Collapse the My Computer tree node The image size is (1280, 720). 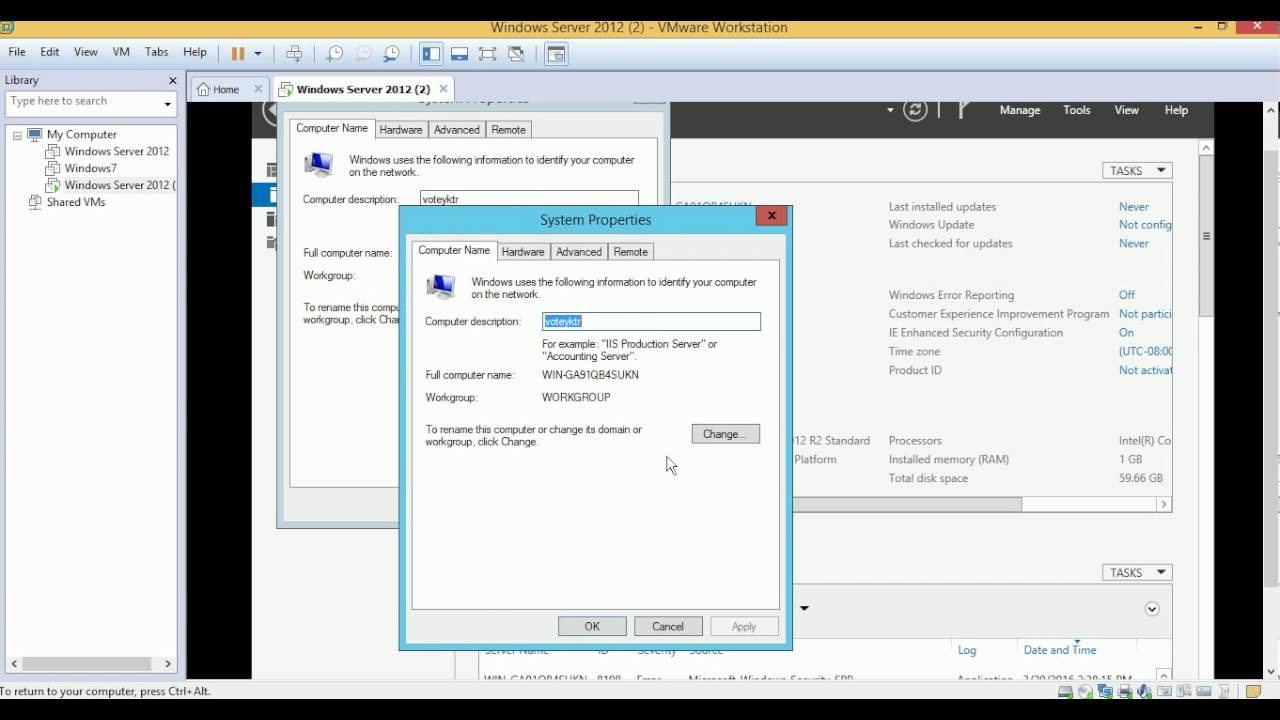(x=17, y=135)
